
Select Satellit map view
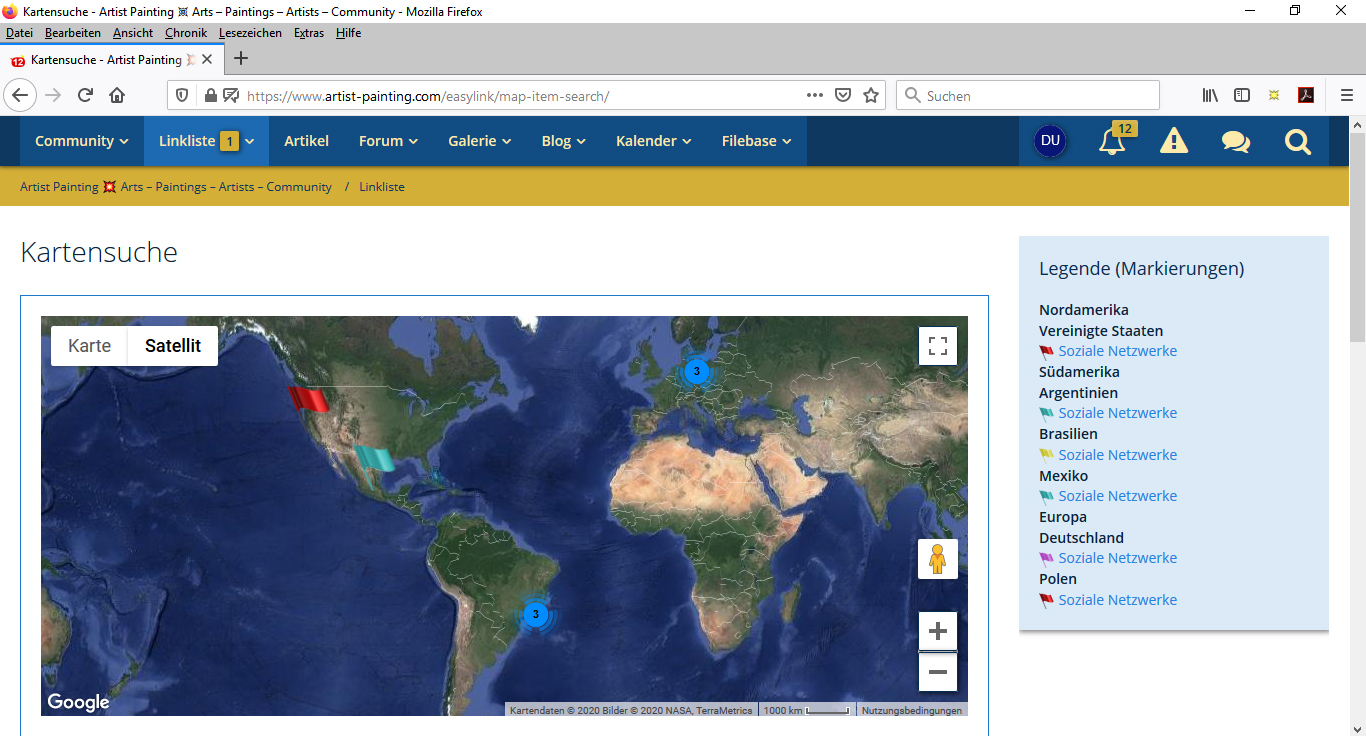tap(173, 346)
